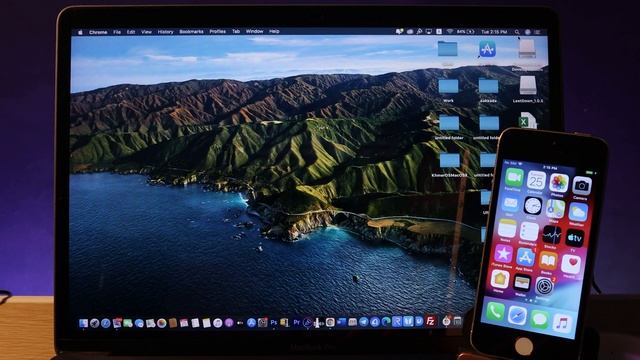Open Control Center in the menu bar
The image size is (640, 360).
(538, 31)
